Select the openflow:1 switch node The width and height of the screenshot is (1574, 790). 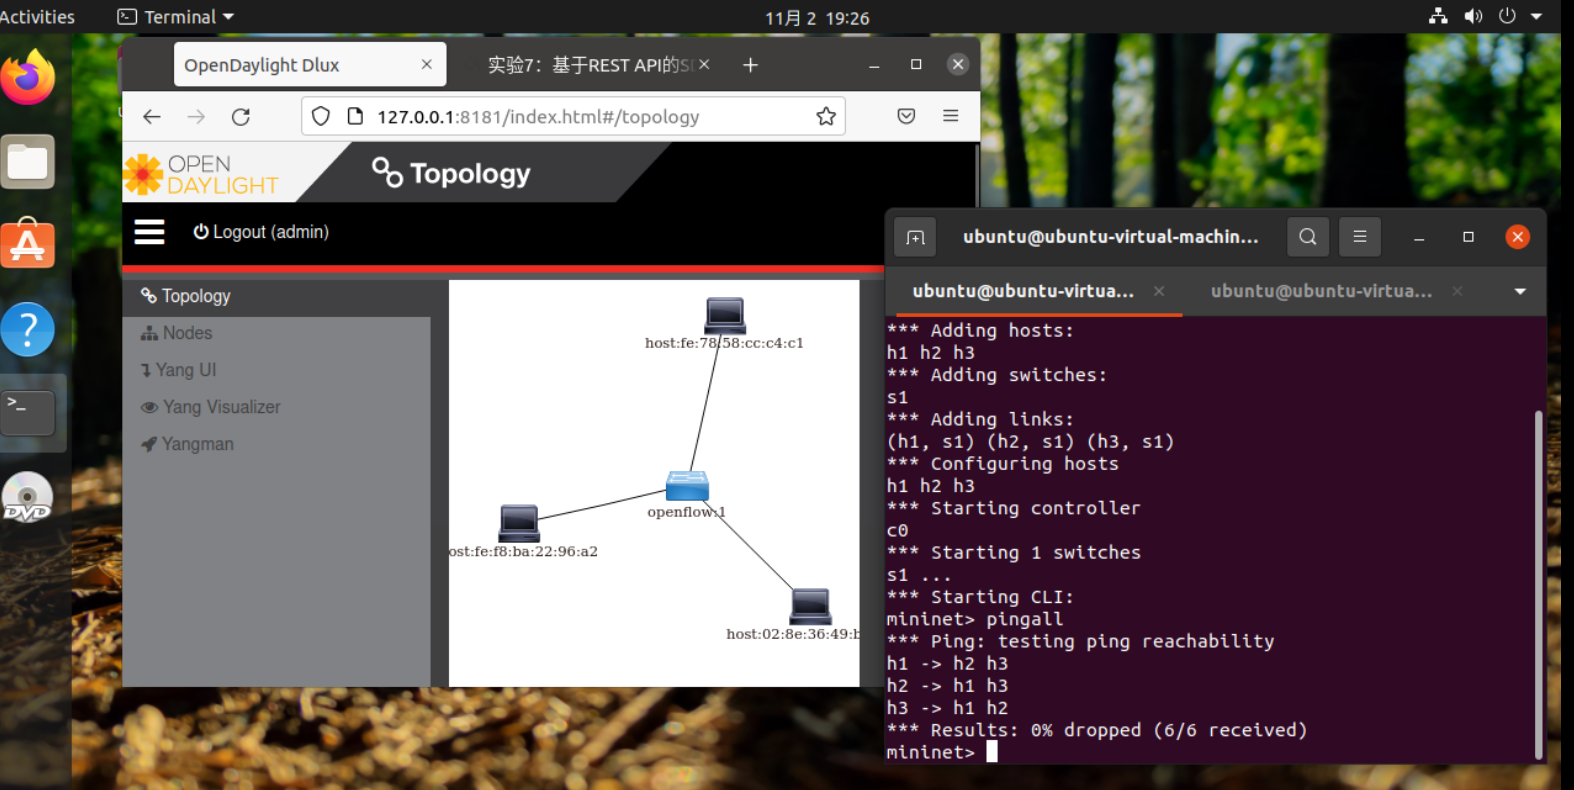pos(687,486)
